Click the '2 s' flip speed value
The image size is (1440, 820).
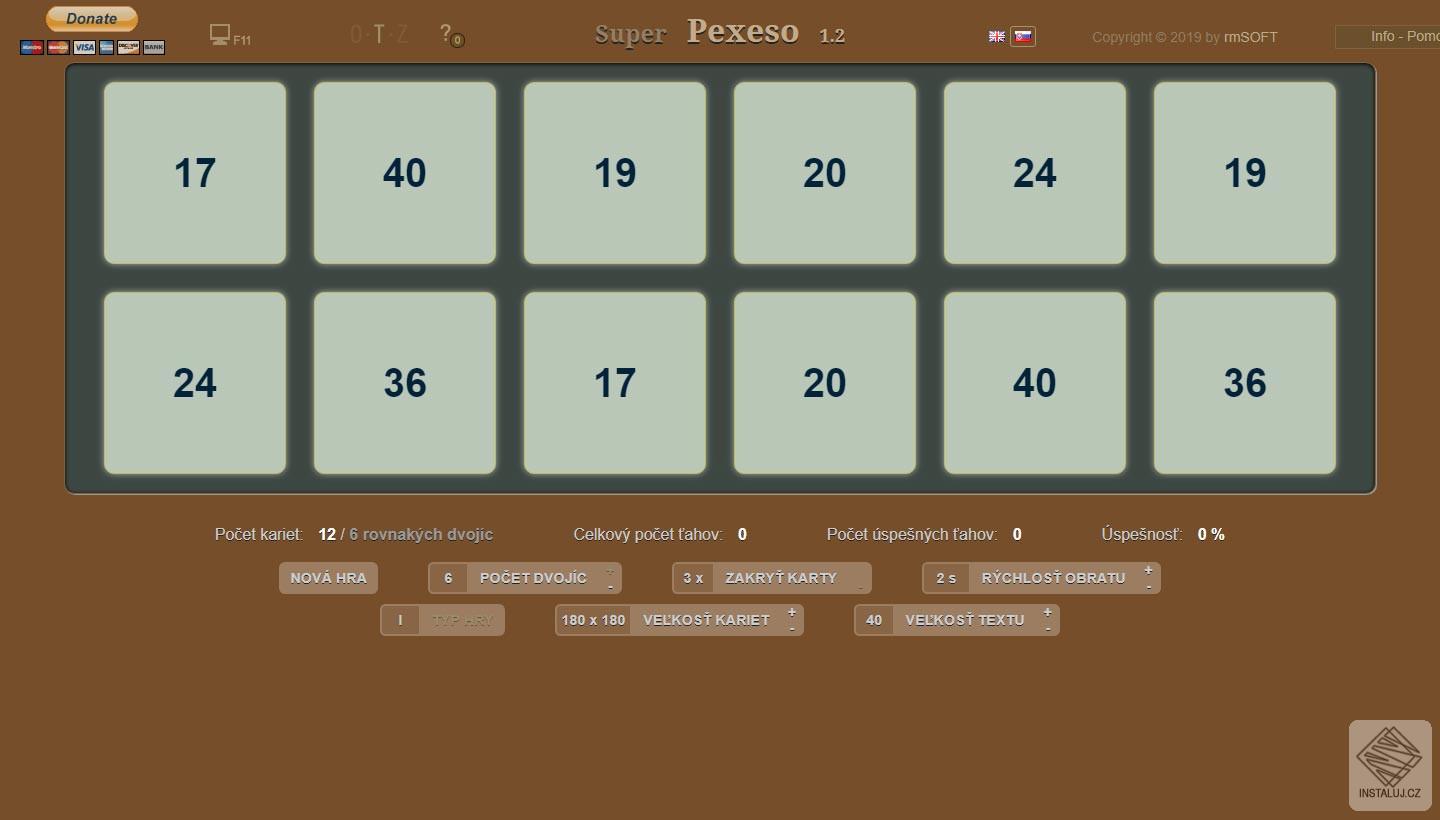(946, 578)
